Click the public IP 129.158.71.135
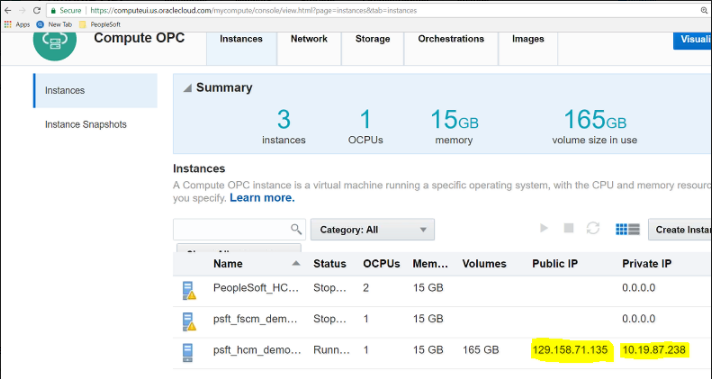 click(x=570, y=350)
